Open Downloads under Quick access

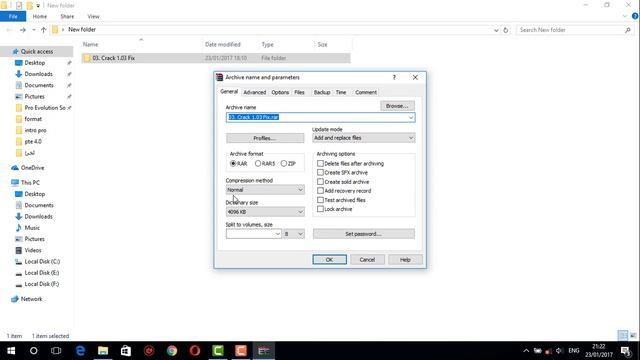tap(38, 74)
